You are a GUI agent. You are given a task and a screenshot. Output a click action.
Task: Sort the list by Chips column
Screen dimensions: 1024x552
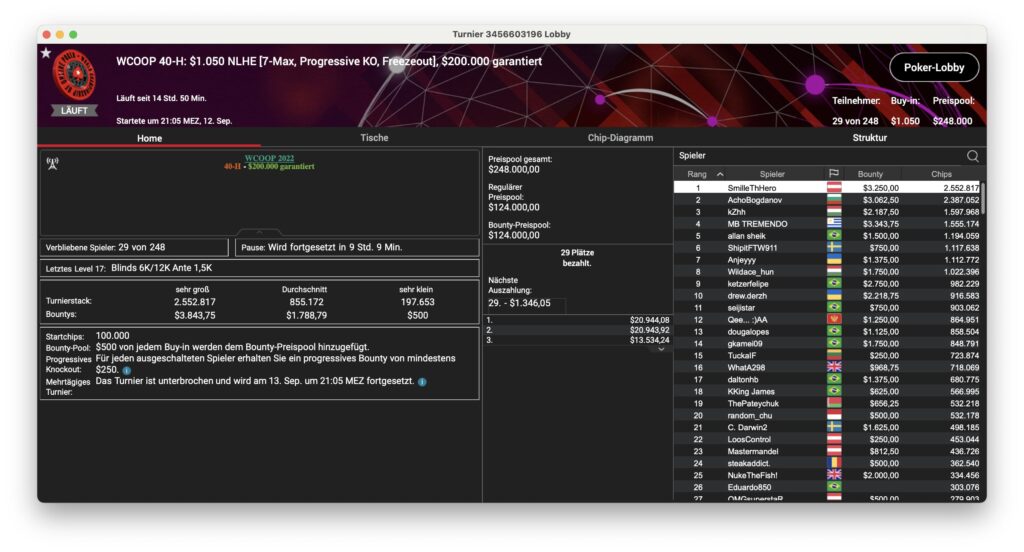click(x=941, y=174)
